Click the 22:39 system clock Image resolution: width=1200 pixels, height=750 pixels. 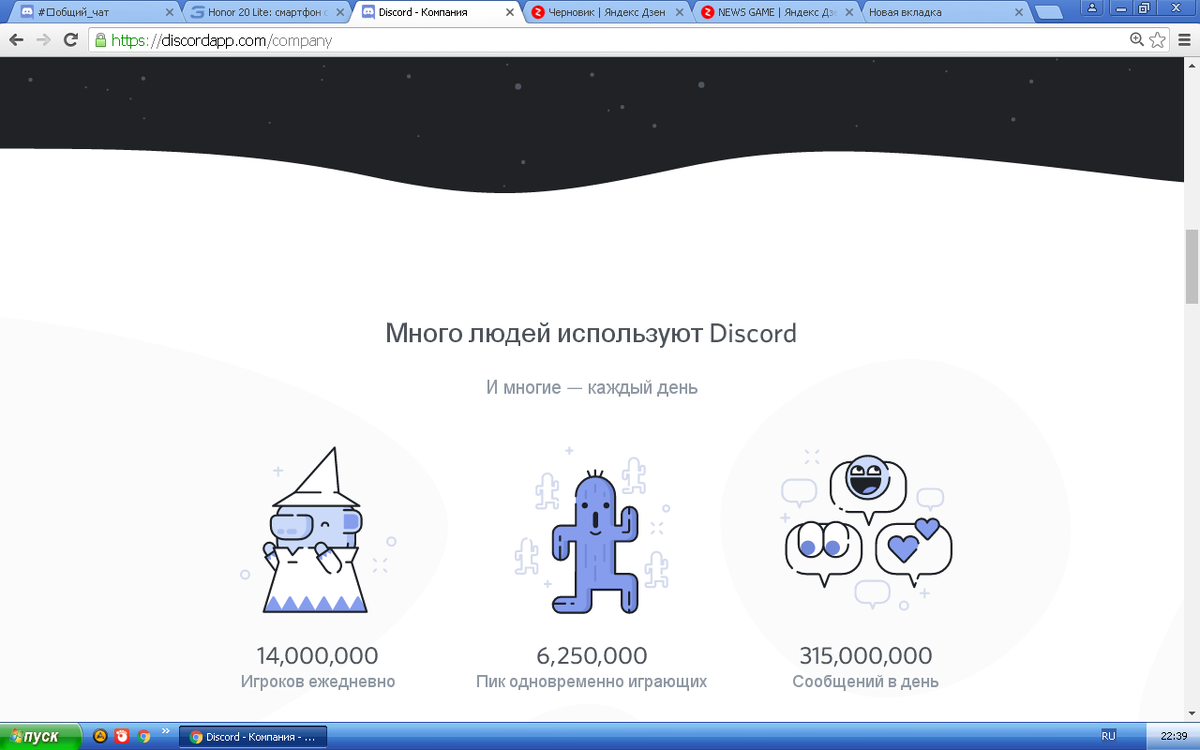[1174, 737]
